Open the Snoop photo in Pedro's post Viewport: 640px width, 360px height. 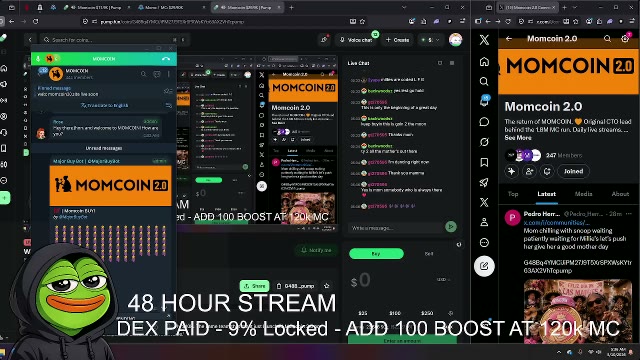(x=578, y=311)
